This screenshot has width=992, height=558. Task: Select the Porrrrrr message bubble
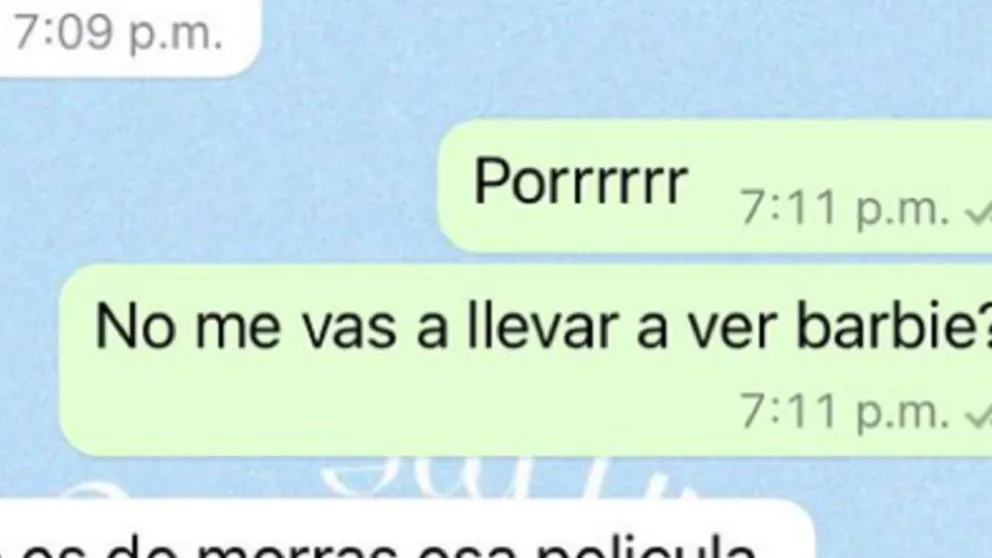coord(715,186)
